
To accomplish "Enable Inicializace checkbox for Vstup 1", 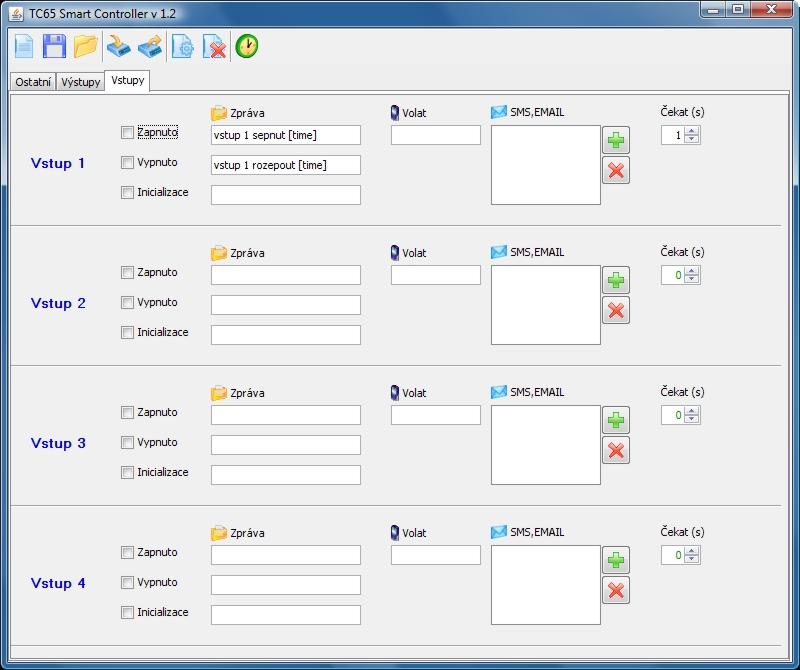I will tap(127, 192).
